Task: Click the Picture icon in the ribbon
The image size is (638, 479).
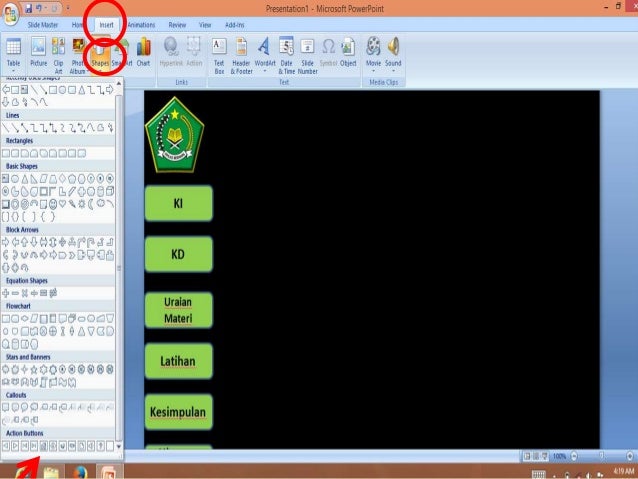Action: (x=38, y=52)
